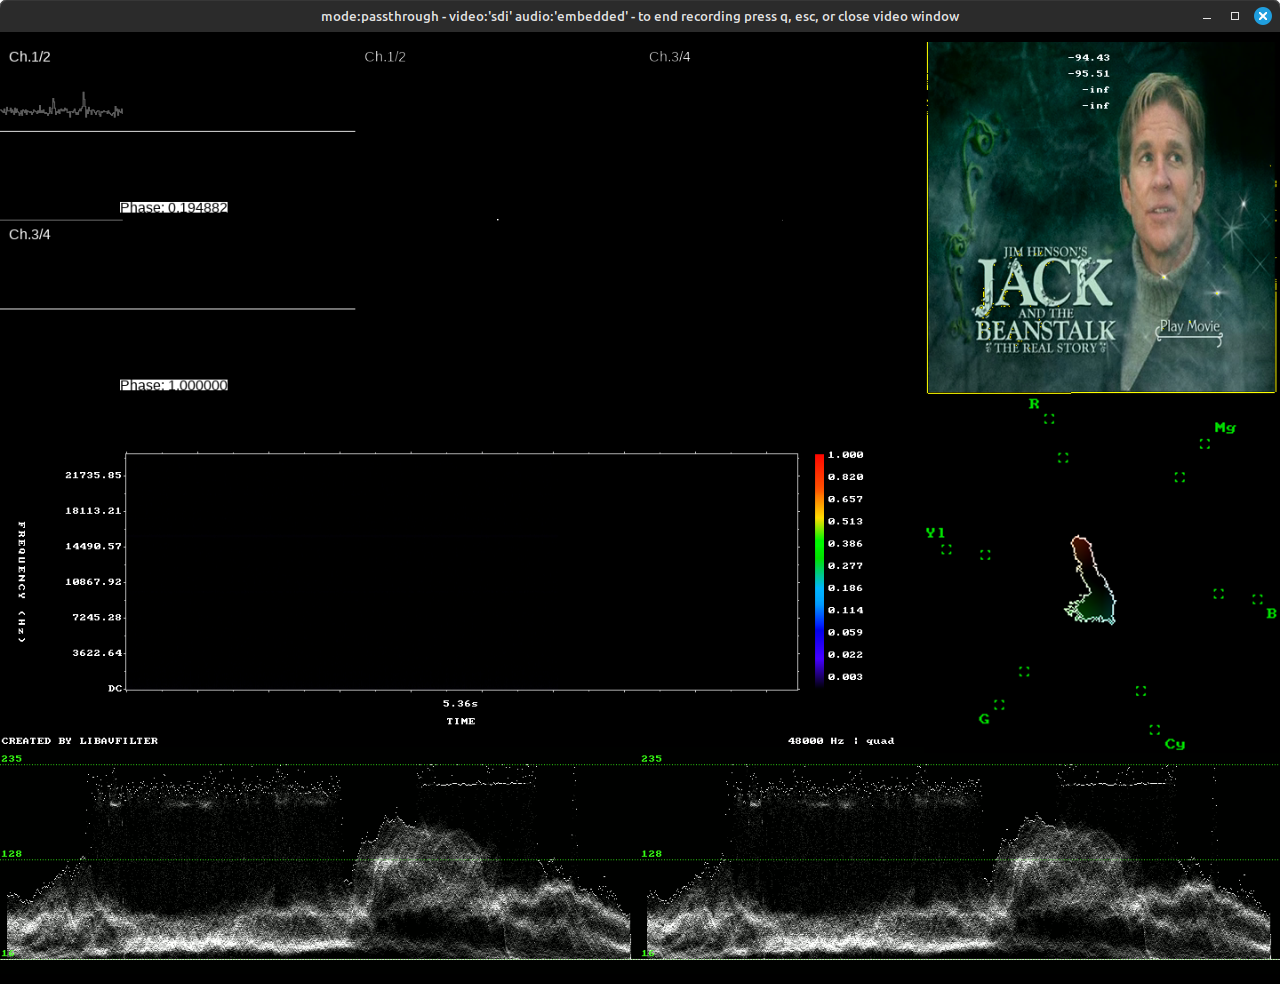Click the "CREATED BY LIBAVFILTER" text
1280x984 pixels.
(x=80, y=741)
